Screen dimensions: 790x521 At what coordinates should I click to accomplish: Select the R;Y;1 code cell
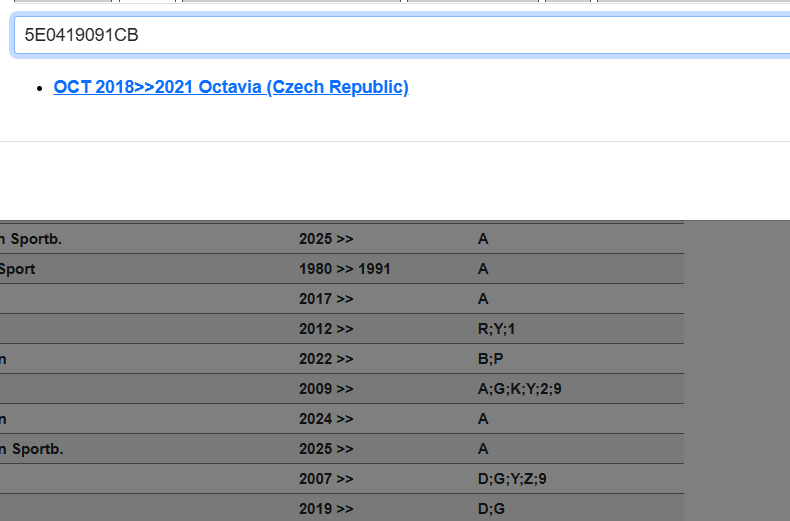coord(496,329)
